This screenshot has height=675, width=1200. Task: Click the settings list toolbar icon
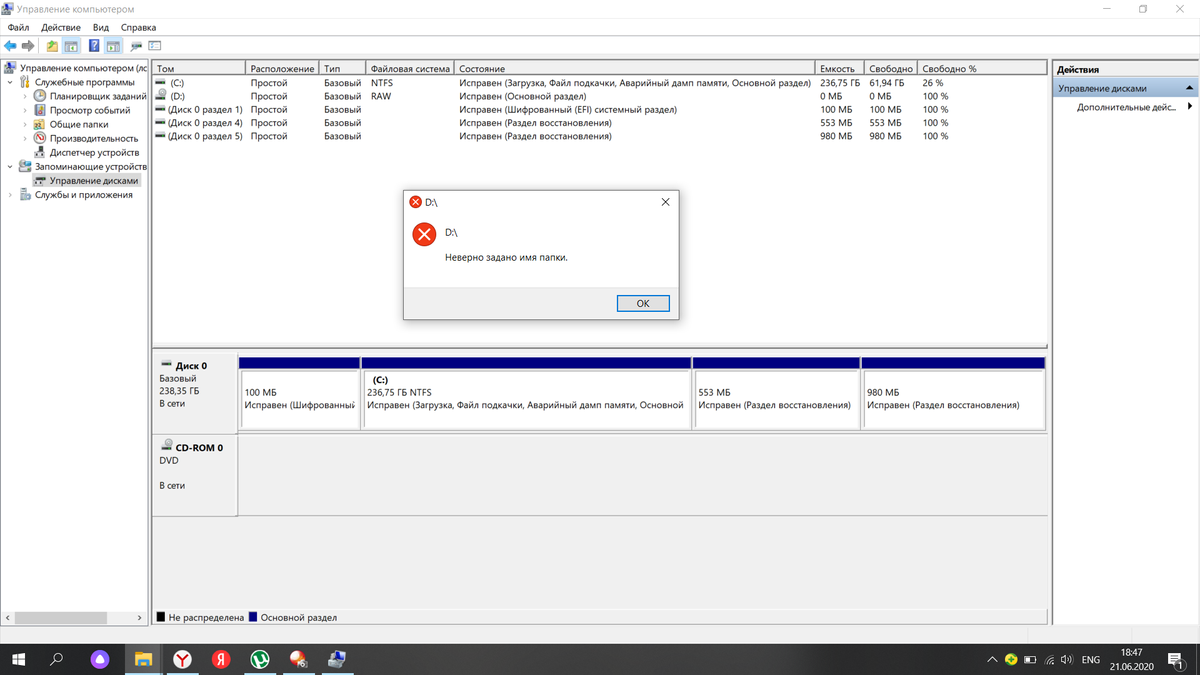(155, 46)
